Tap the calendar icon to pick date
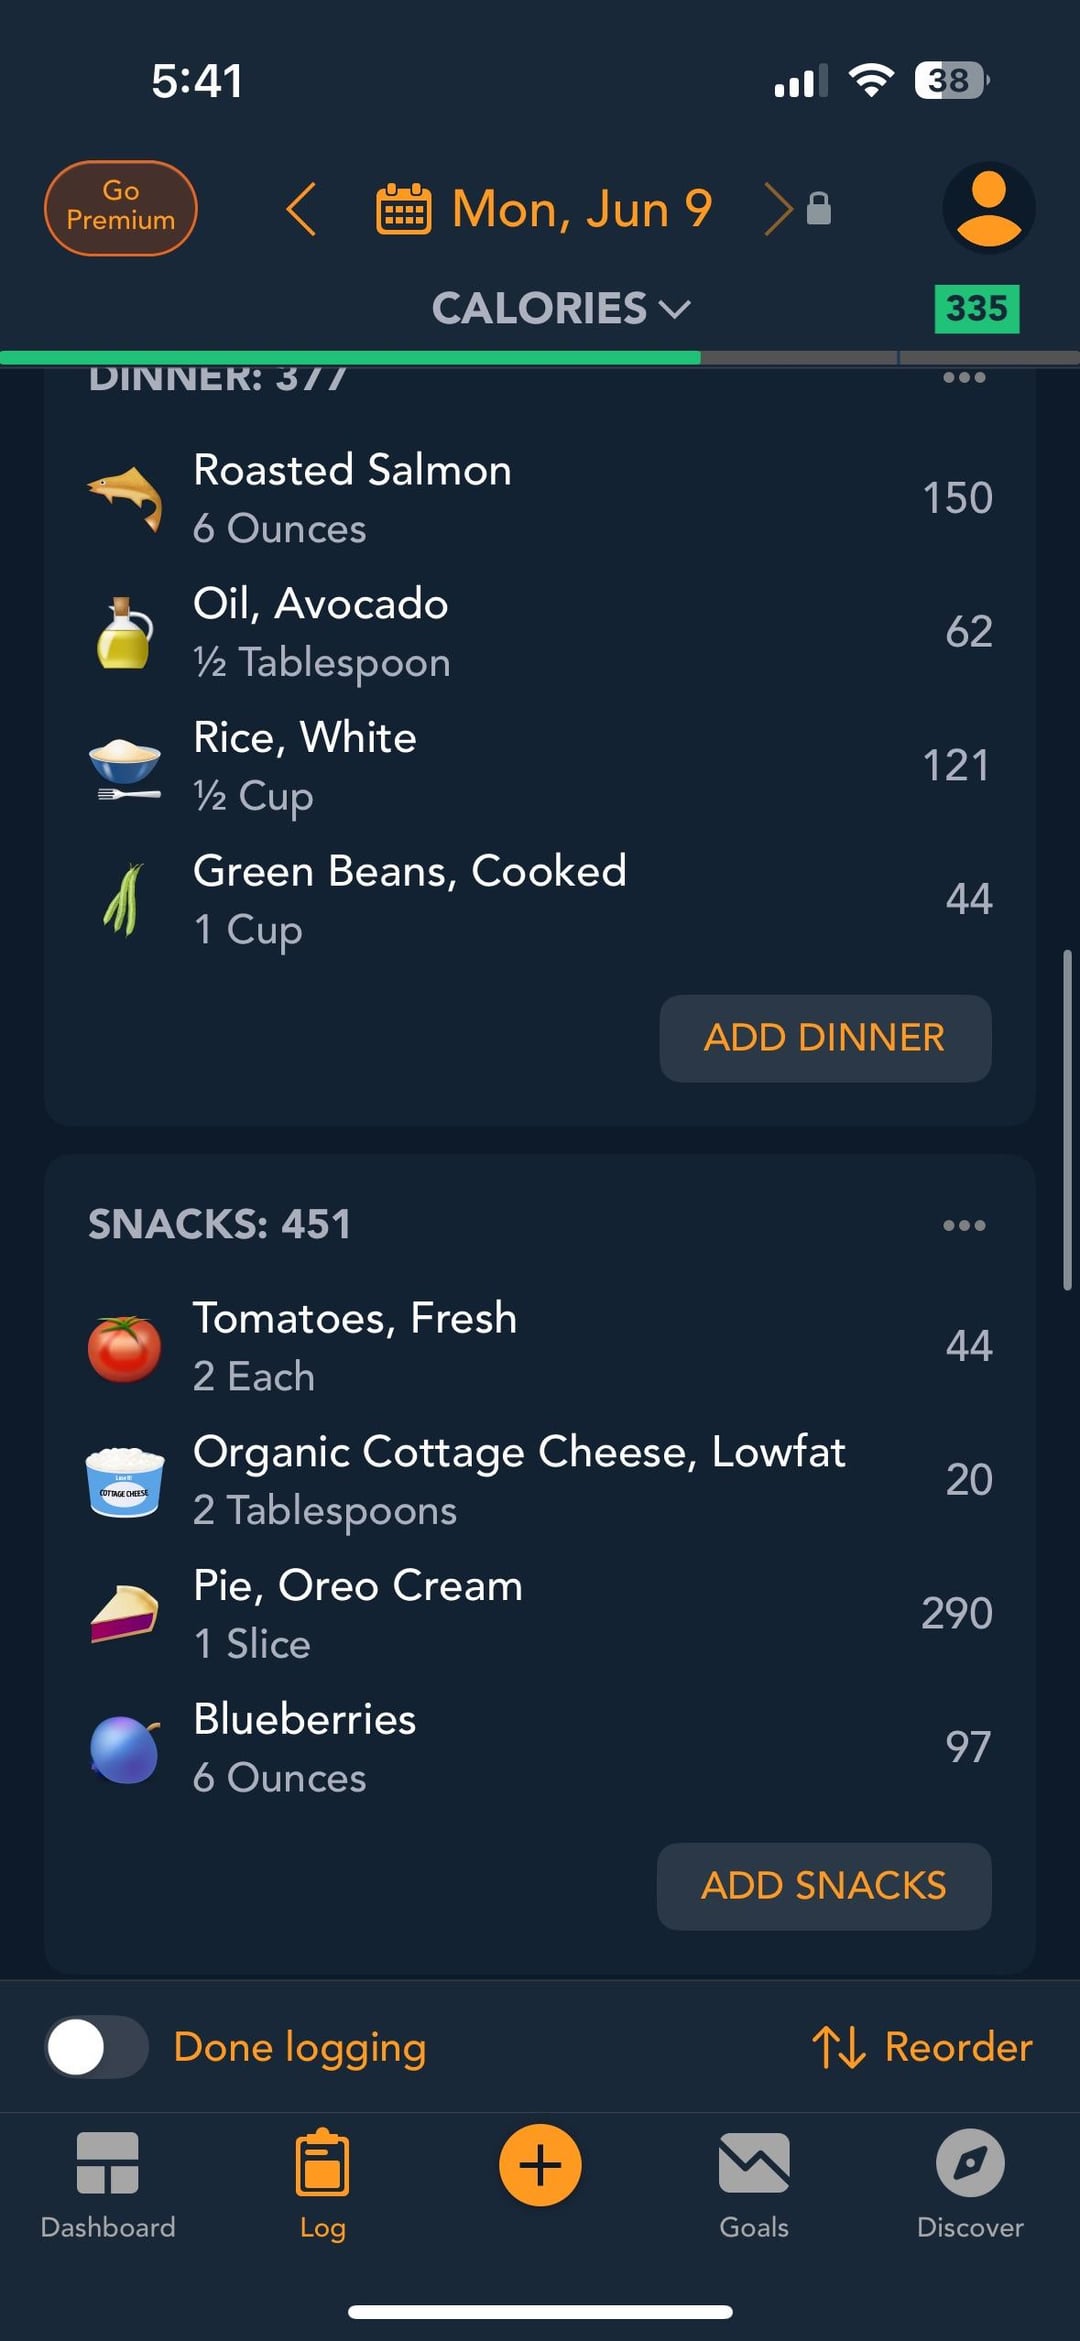This screenshot has height=2341, width=1080. click(403, 209)
